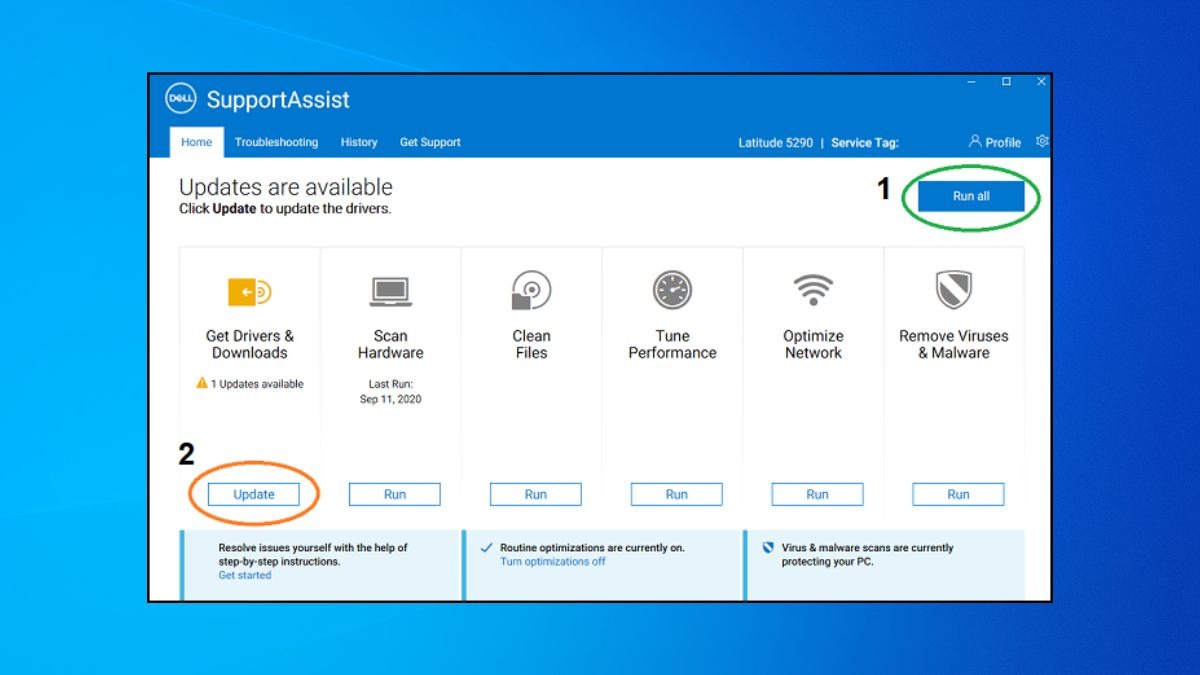Click the 'Scan Hardware' label

point(391,344)
